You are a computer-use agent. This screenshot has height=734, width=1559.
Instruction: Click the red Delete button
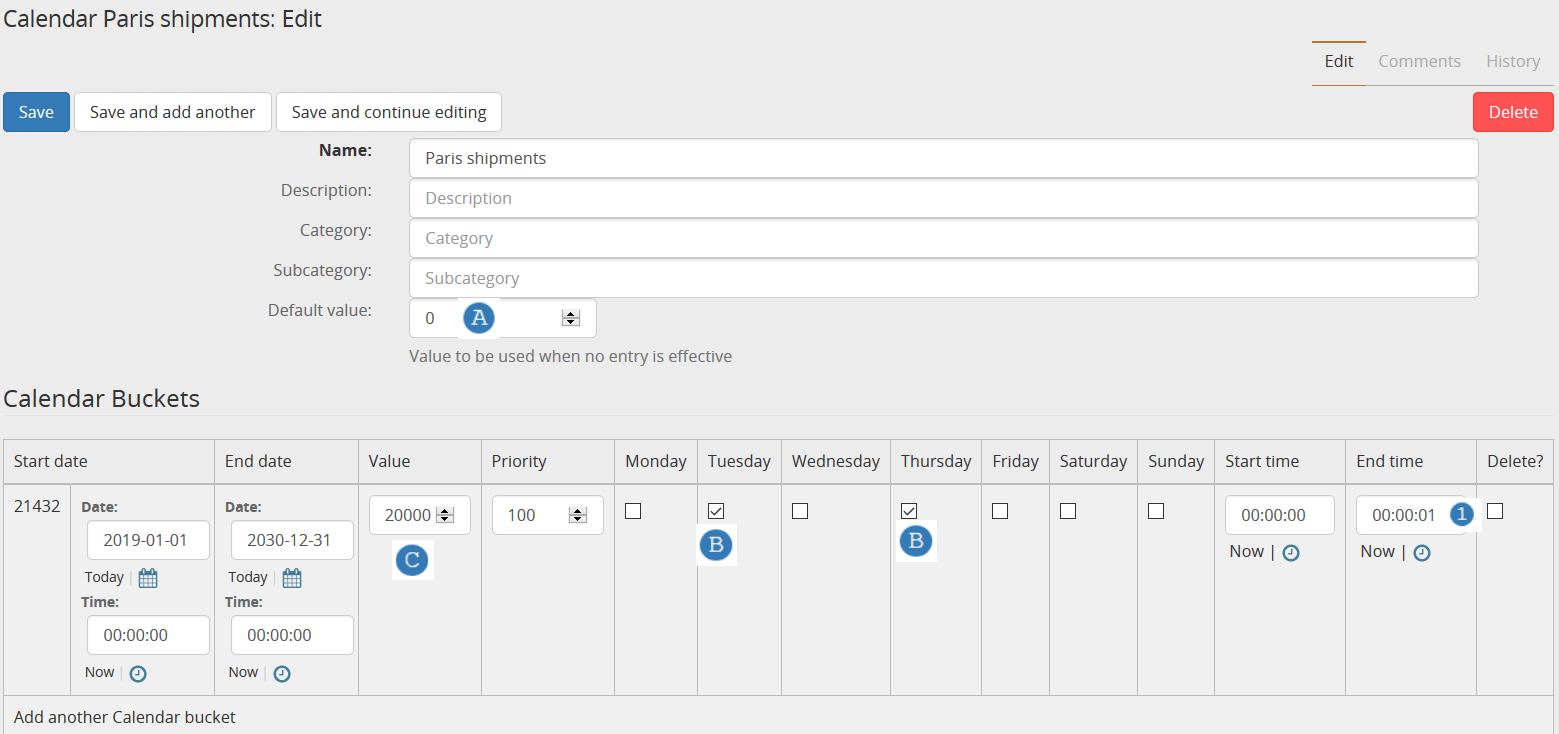(x=1512, y=112)
